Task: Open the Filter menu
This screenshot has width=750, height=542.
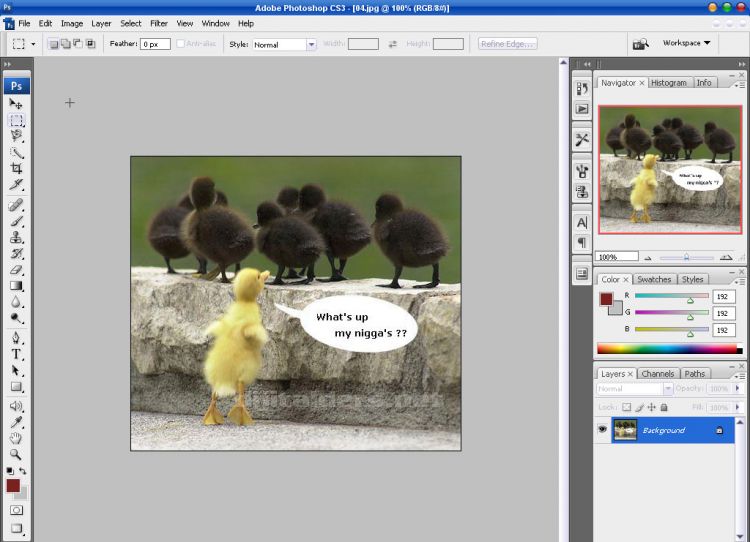Action: [x=159, y=23]
